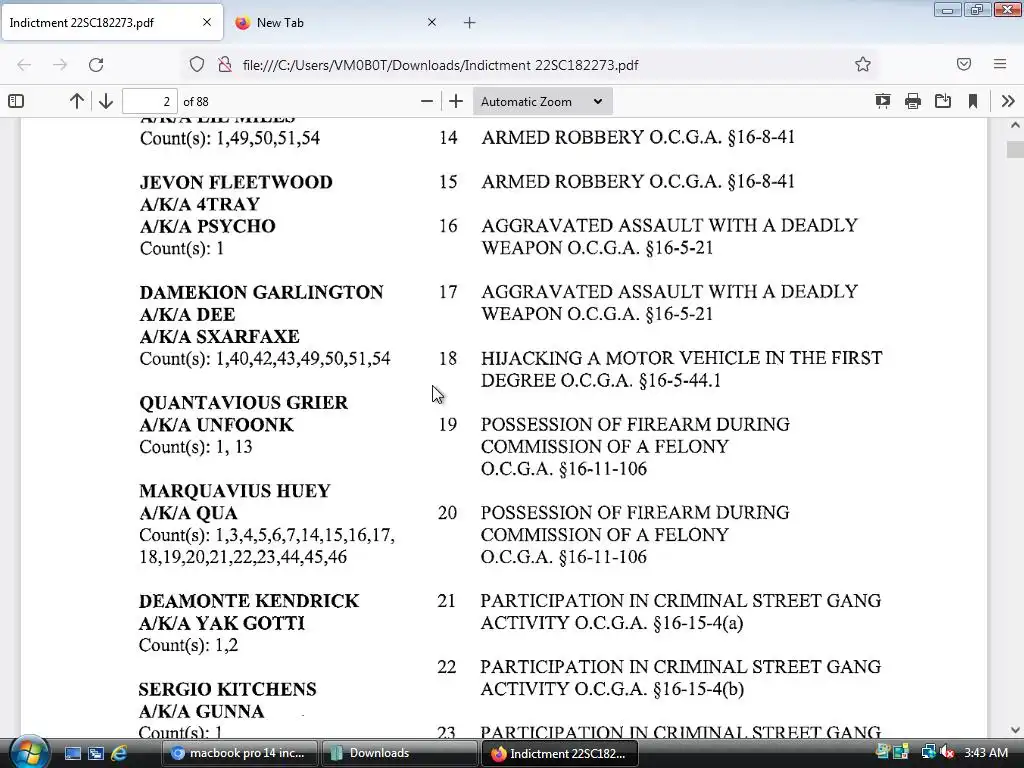Click text A/K/A GUNNA
Viewport: 1024px width, 768px height.
201,711
